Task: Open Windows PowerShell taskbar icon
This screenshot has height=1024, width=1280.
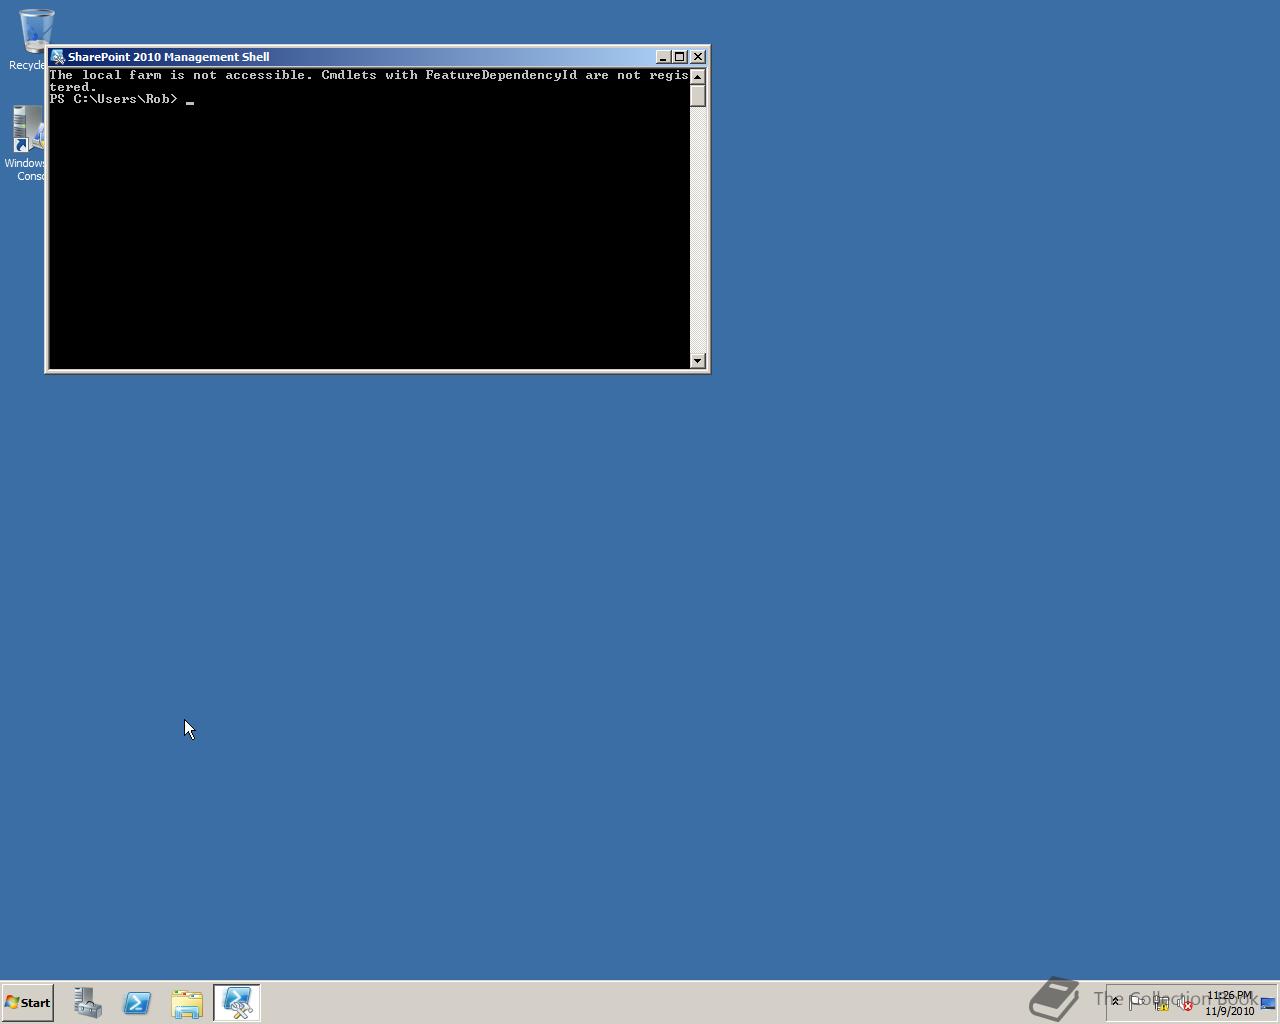Action: tap(137, 1002)
